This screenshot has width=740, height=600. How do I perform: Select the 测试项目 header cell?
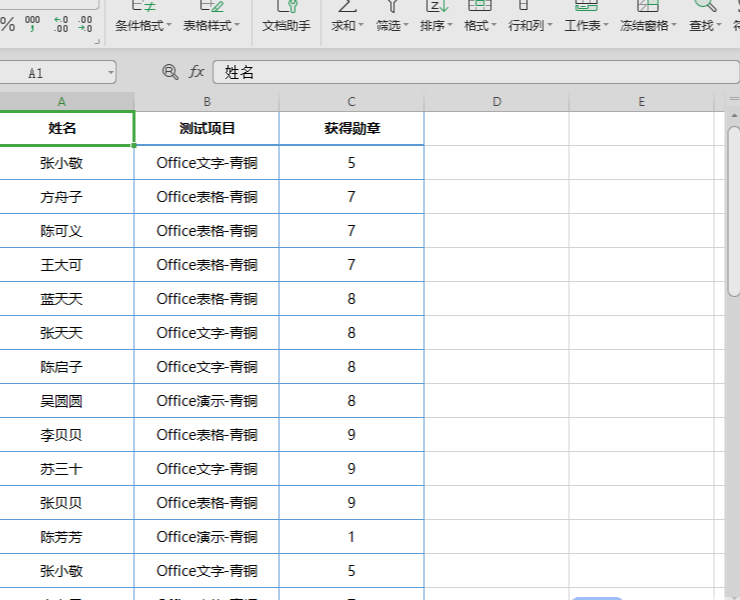point(207,128)
